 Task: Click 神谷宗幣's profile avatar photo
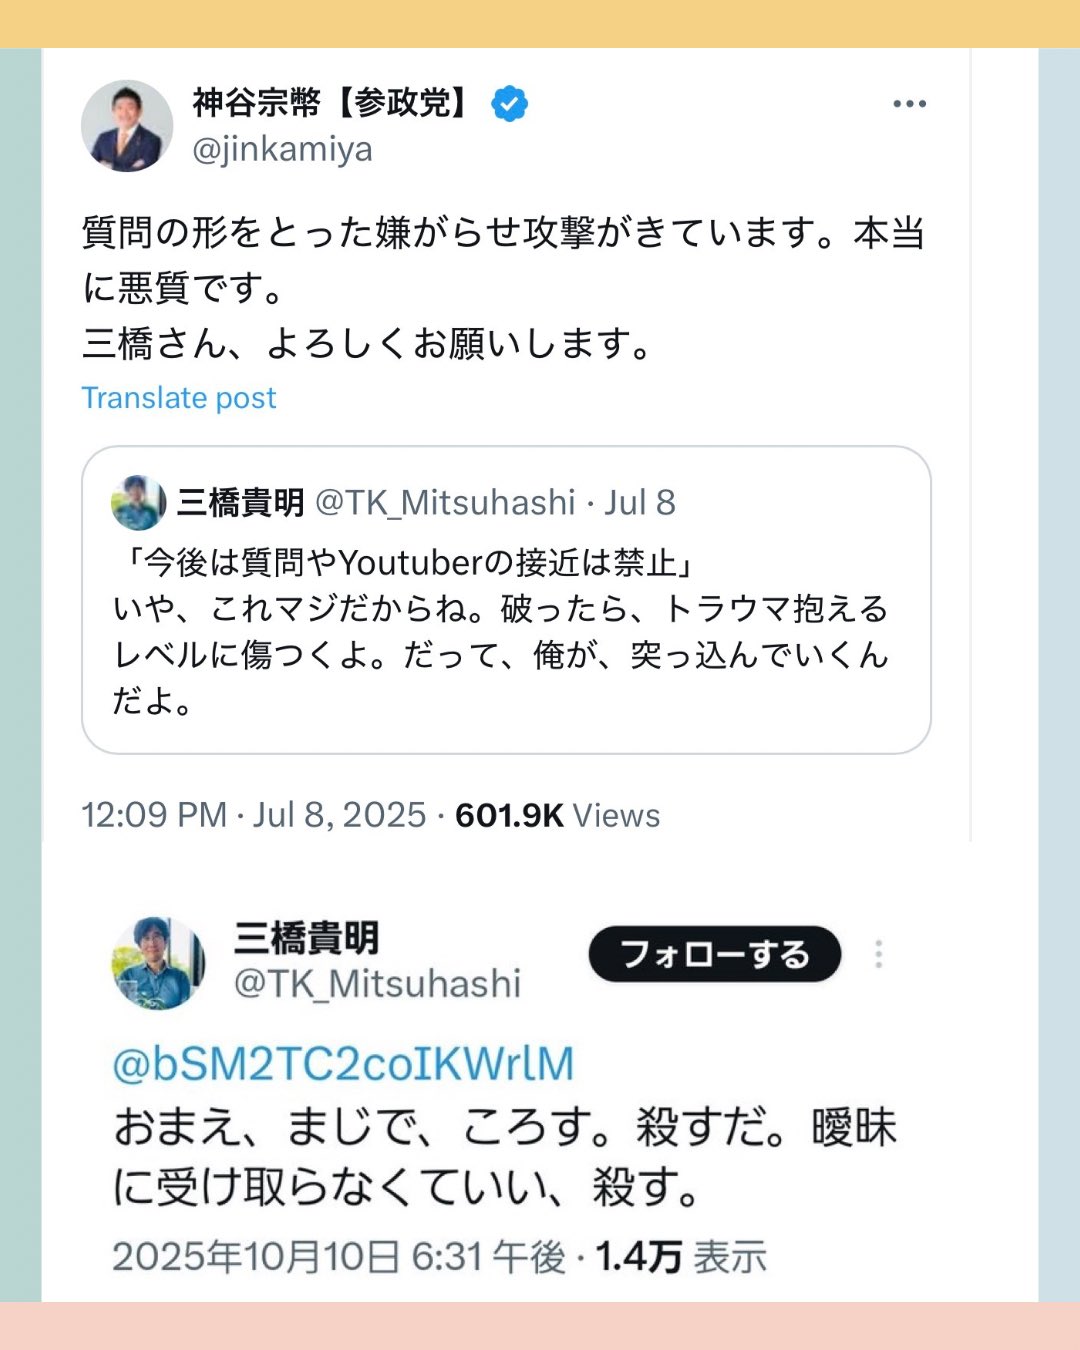[x=127, y=126]
